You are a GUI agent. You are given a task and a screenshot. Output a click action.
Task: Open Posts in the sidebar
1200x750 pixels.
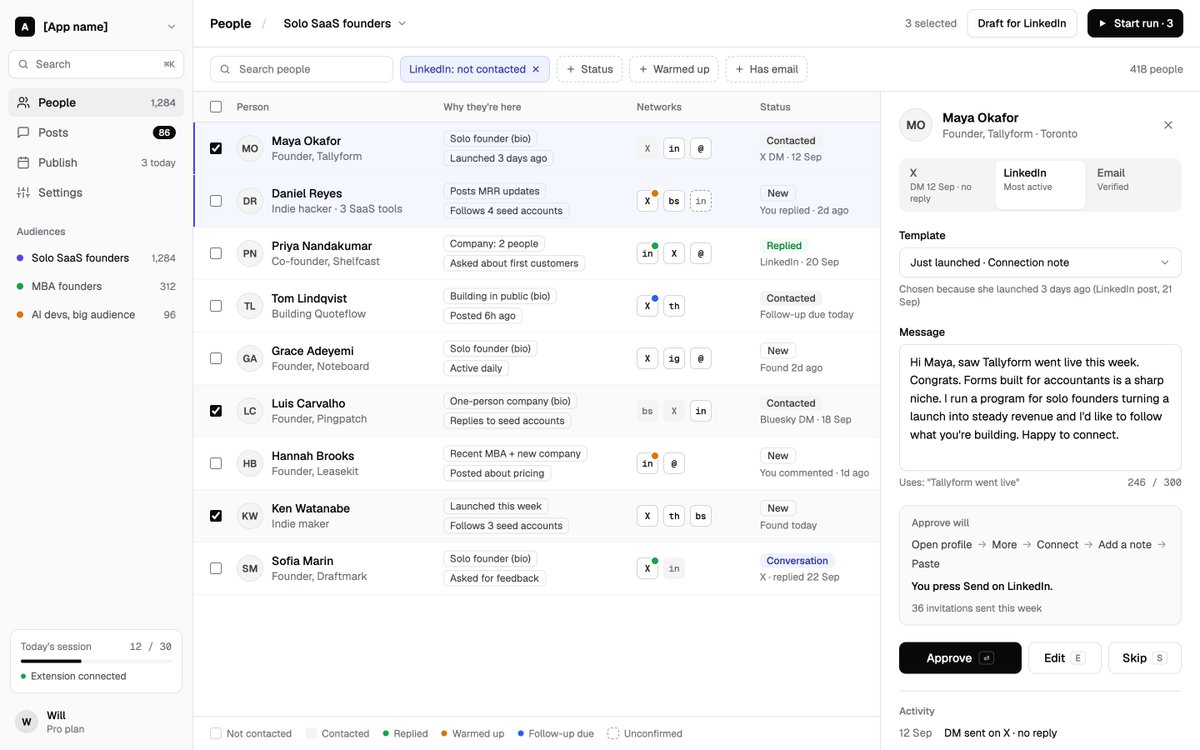point(96,133)
